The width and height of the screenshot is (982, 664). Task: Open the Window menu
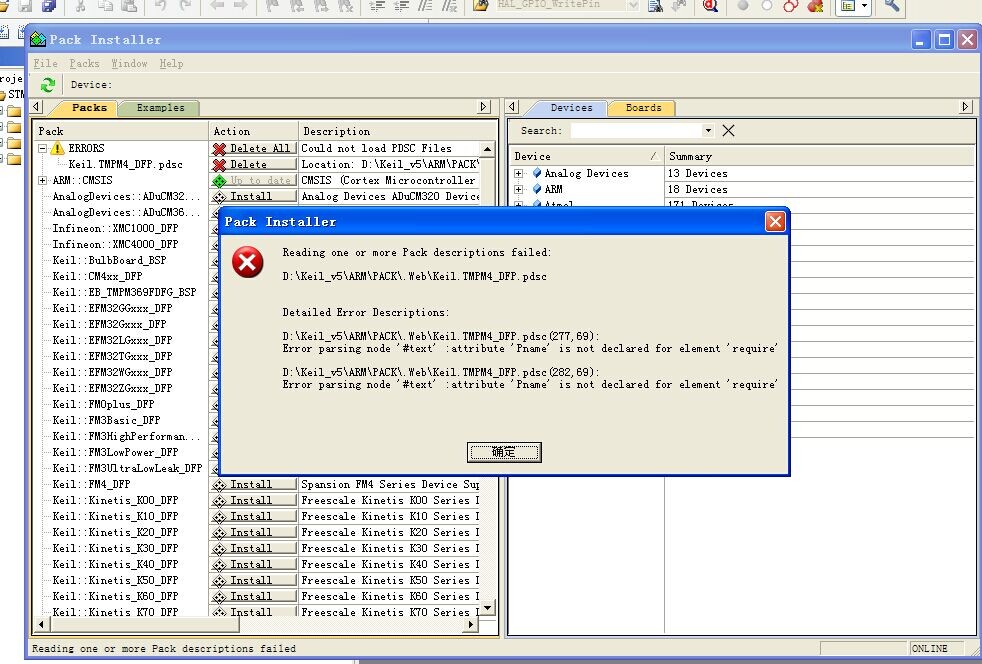(129, 63)
